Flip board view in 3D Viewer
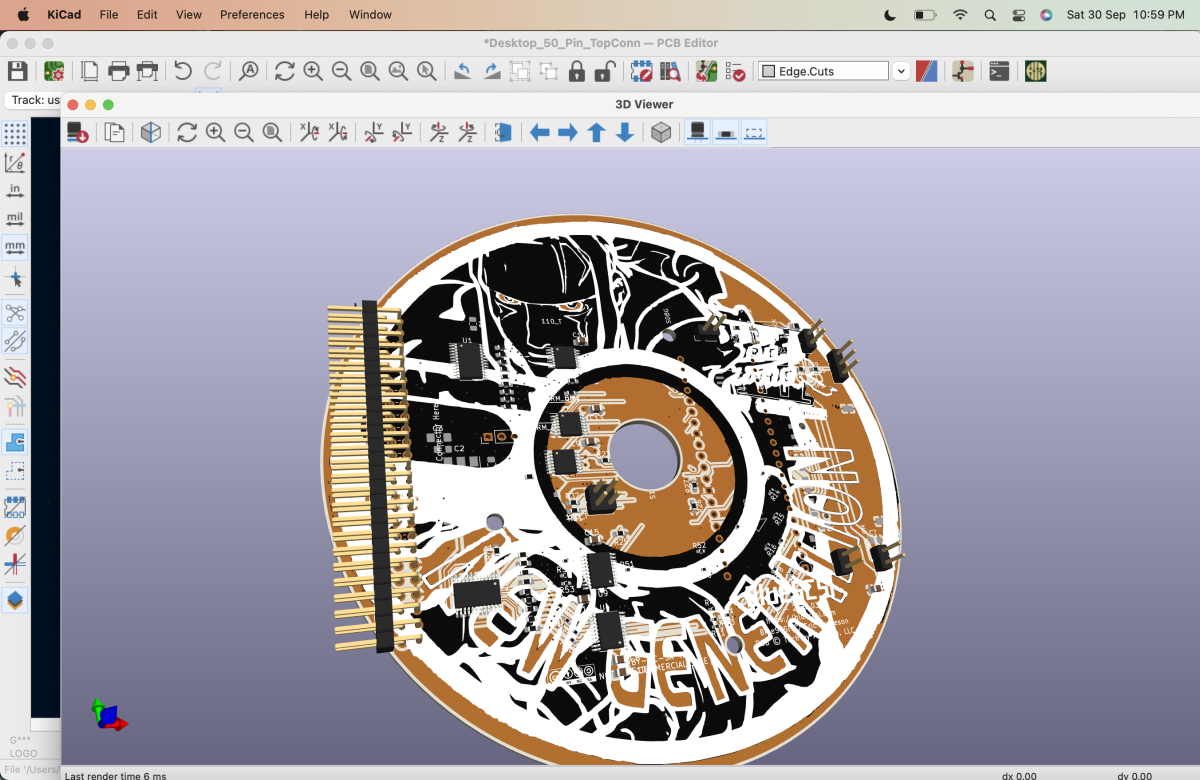Screen dimensions: 1200x780 (x=503, y=132)
